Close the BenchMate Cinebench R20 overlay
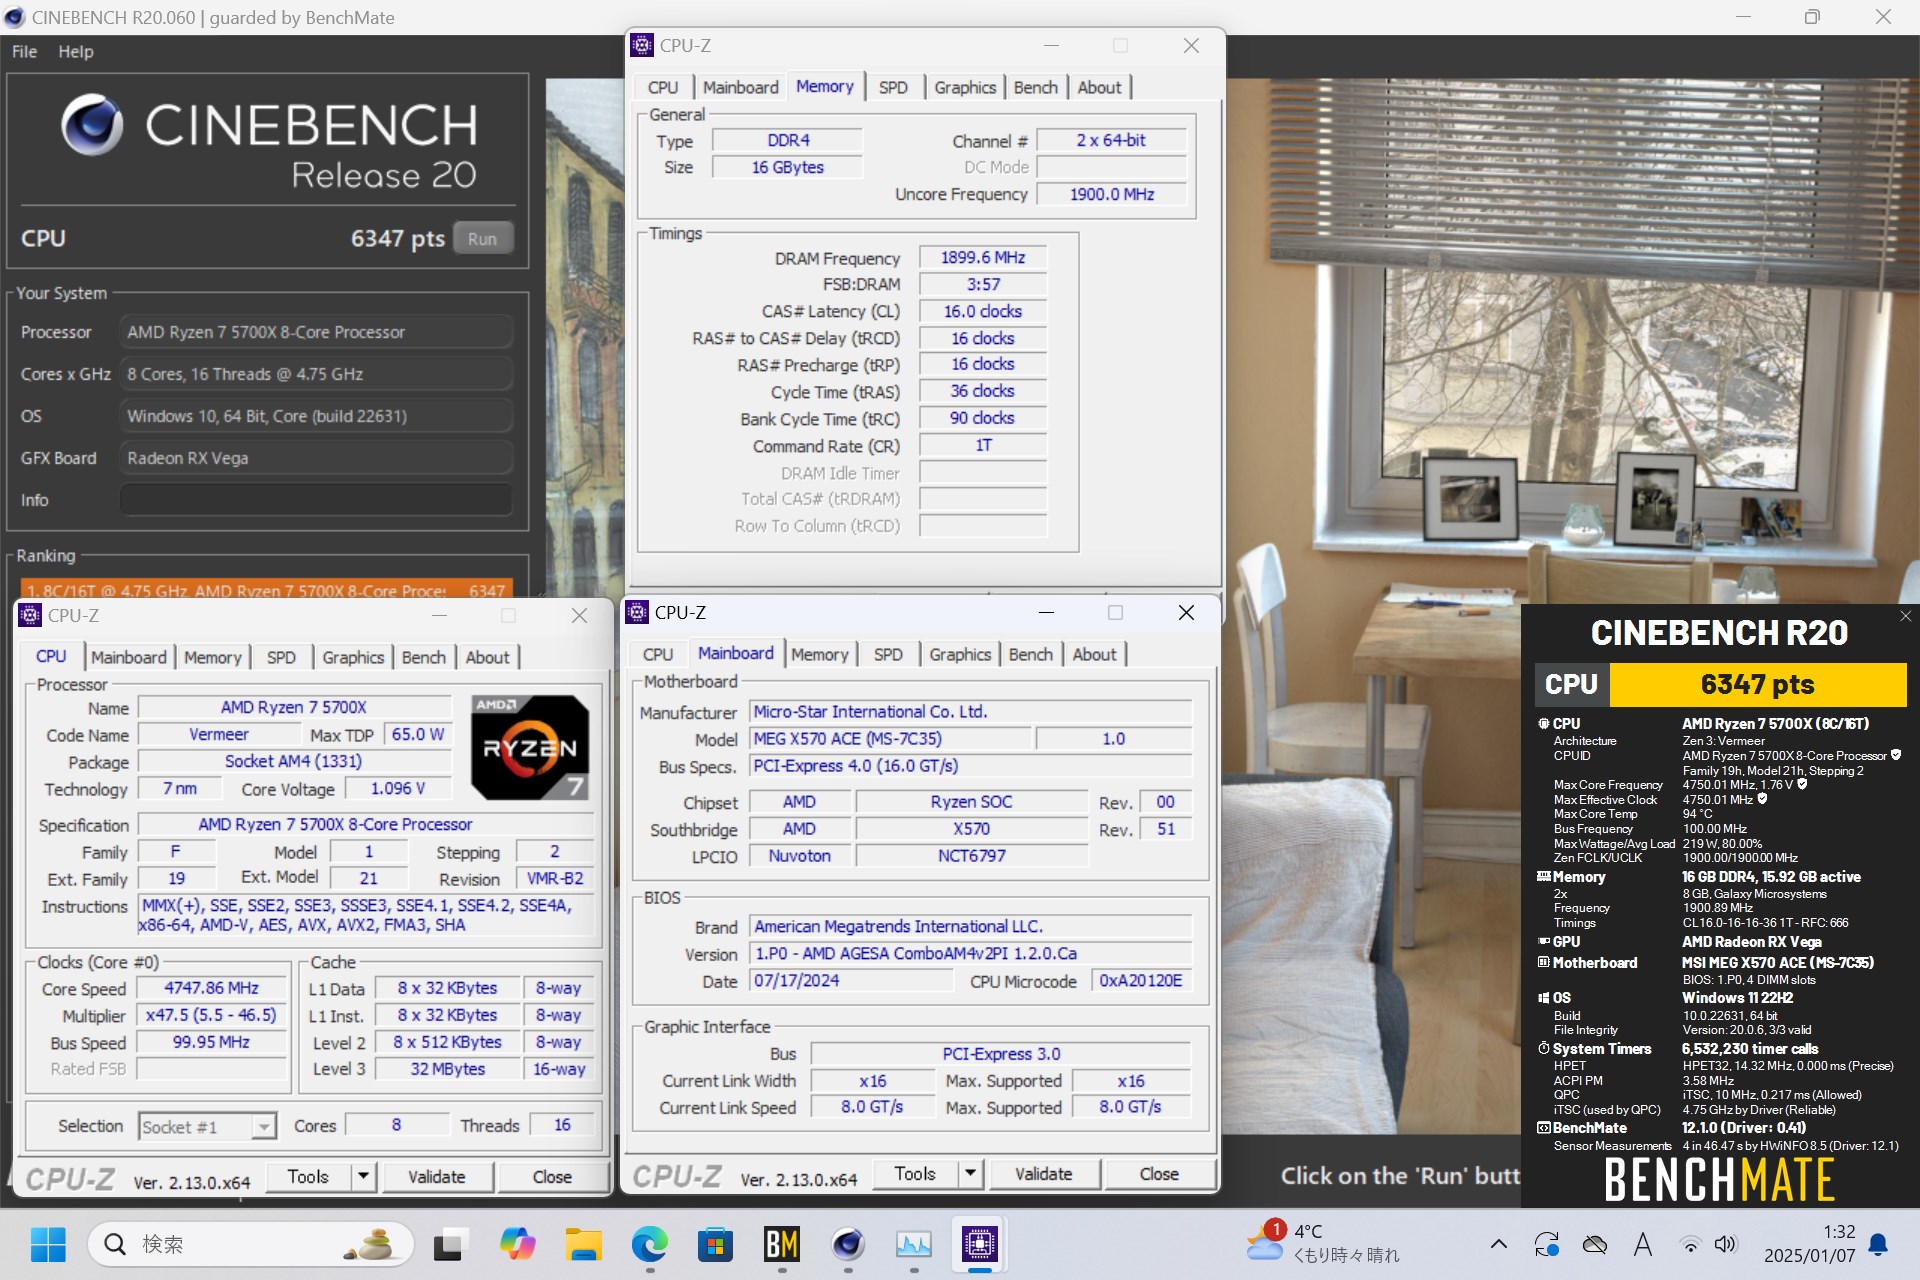The width and height of the screenshot is (1920, 1280). coord(1905,616)
